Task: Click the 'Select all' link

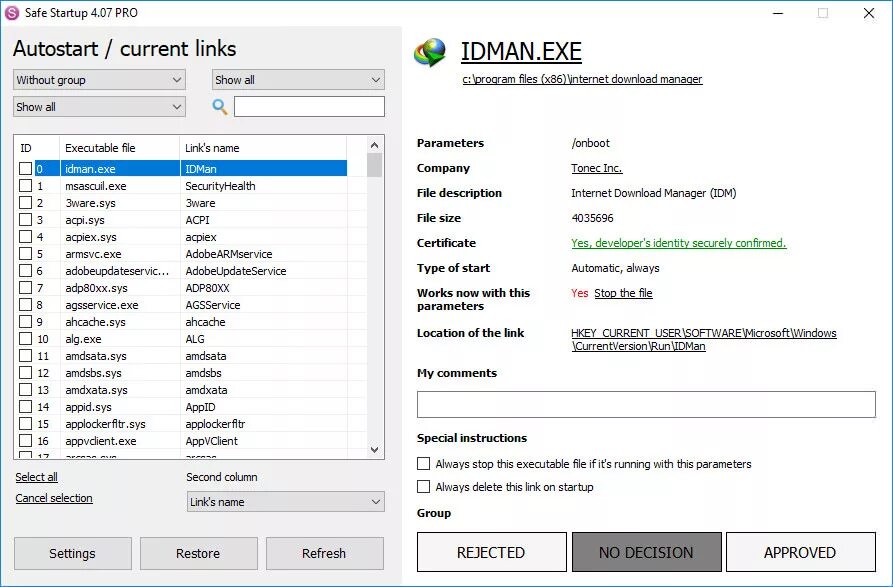Action: click(x=36, y=477)
